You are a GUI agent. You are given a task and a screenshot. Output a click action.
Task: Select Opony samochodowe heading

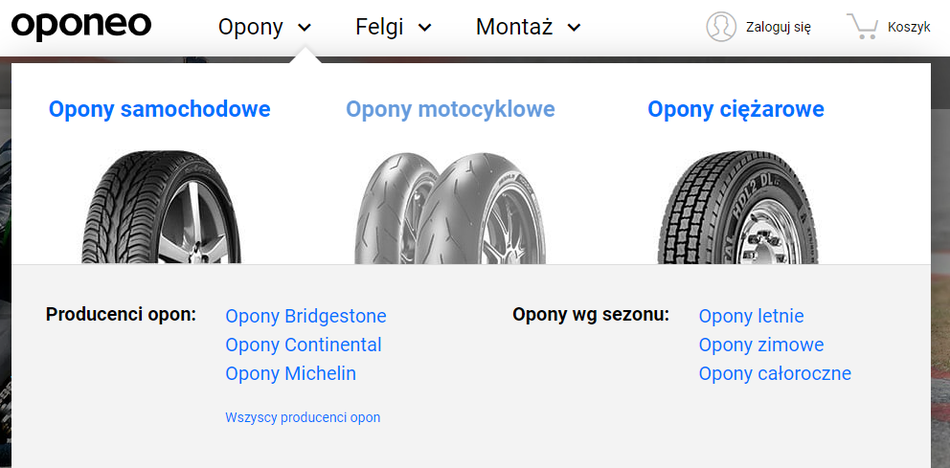click(160, 109)
